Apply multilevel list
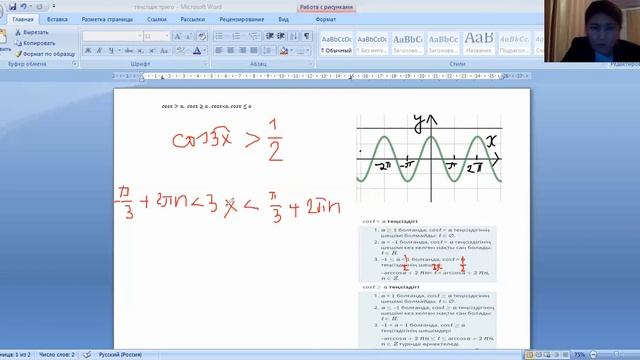 click(253, 36)
